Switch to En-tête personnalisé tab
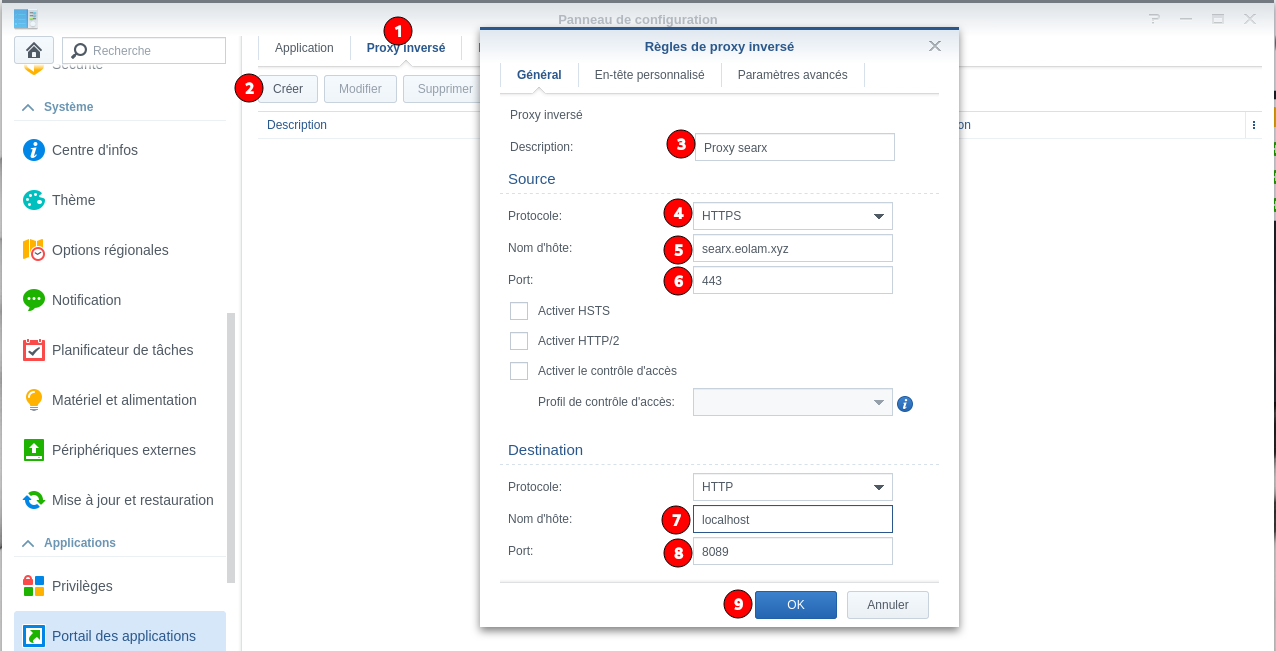Viewport: 1276px width, 651px height. pos(649,75)
